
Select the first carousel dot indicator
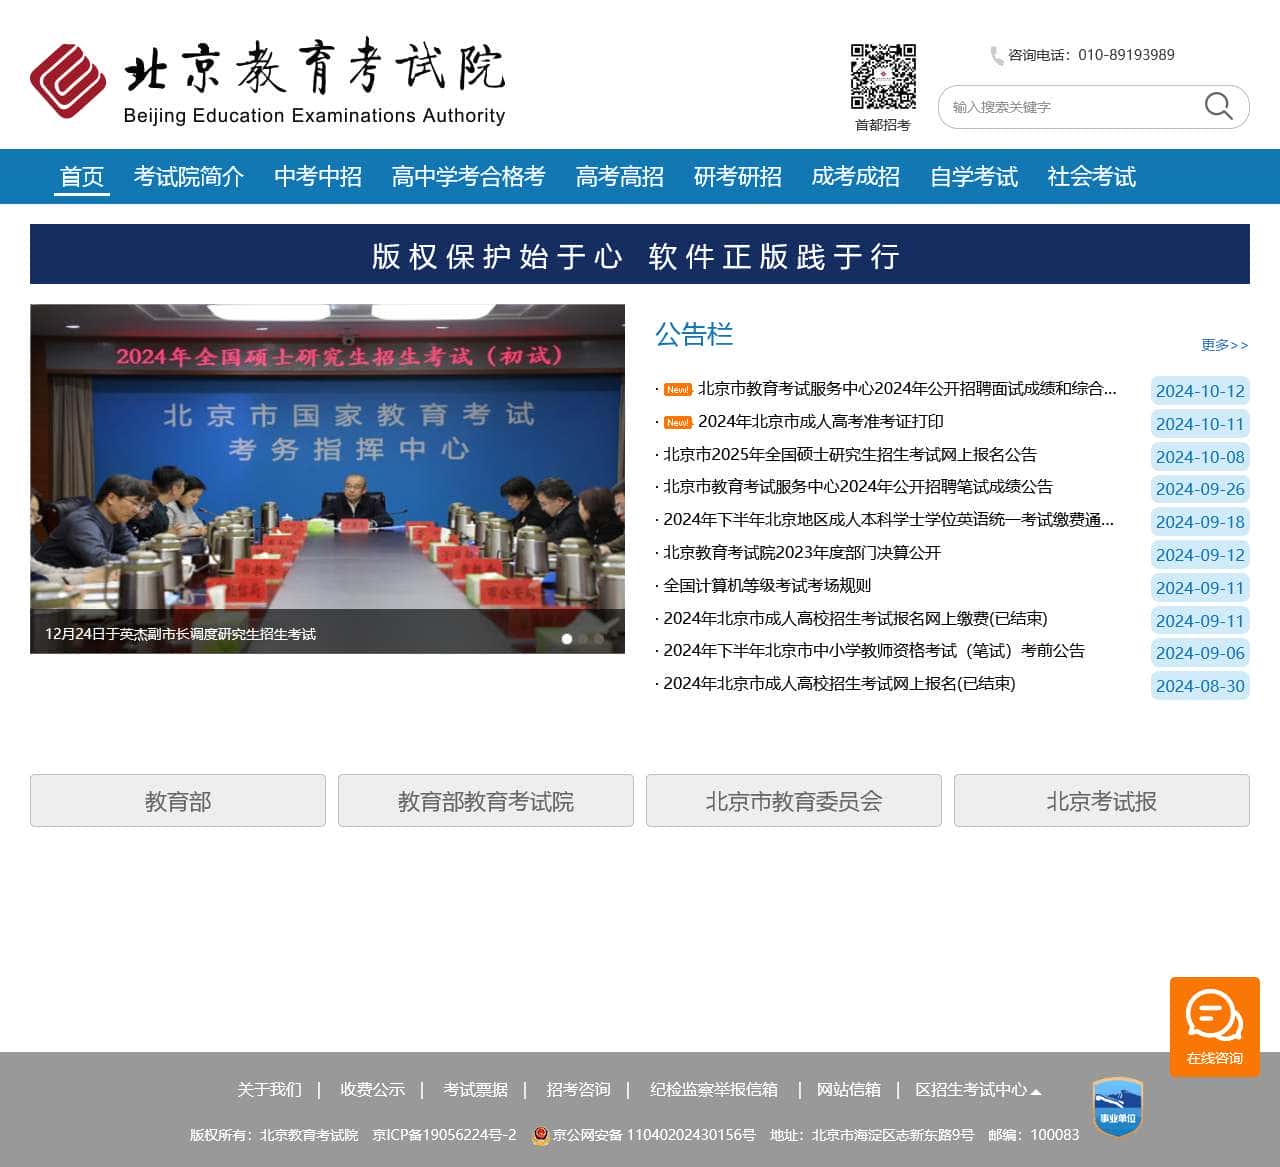click(x=567, y=638)
